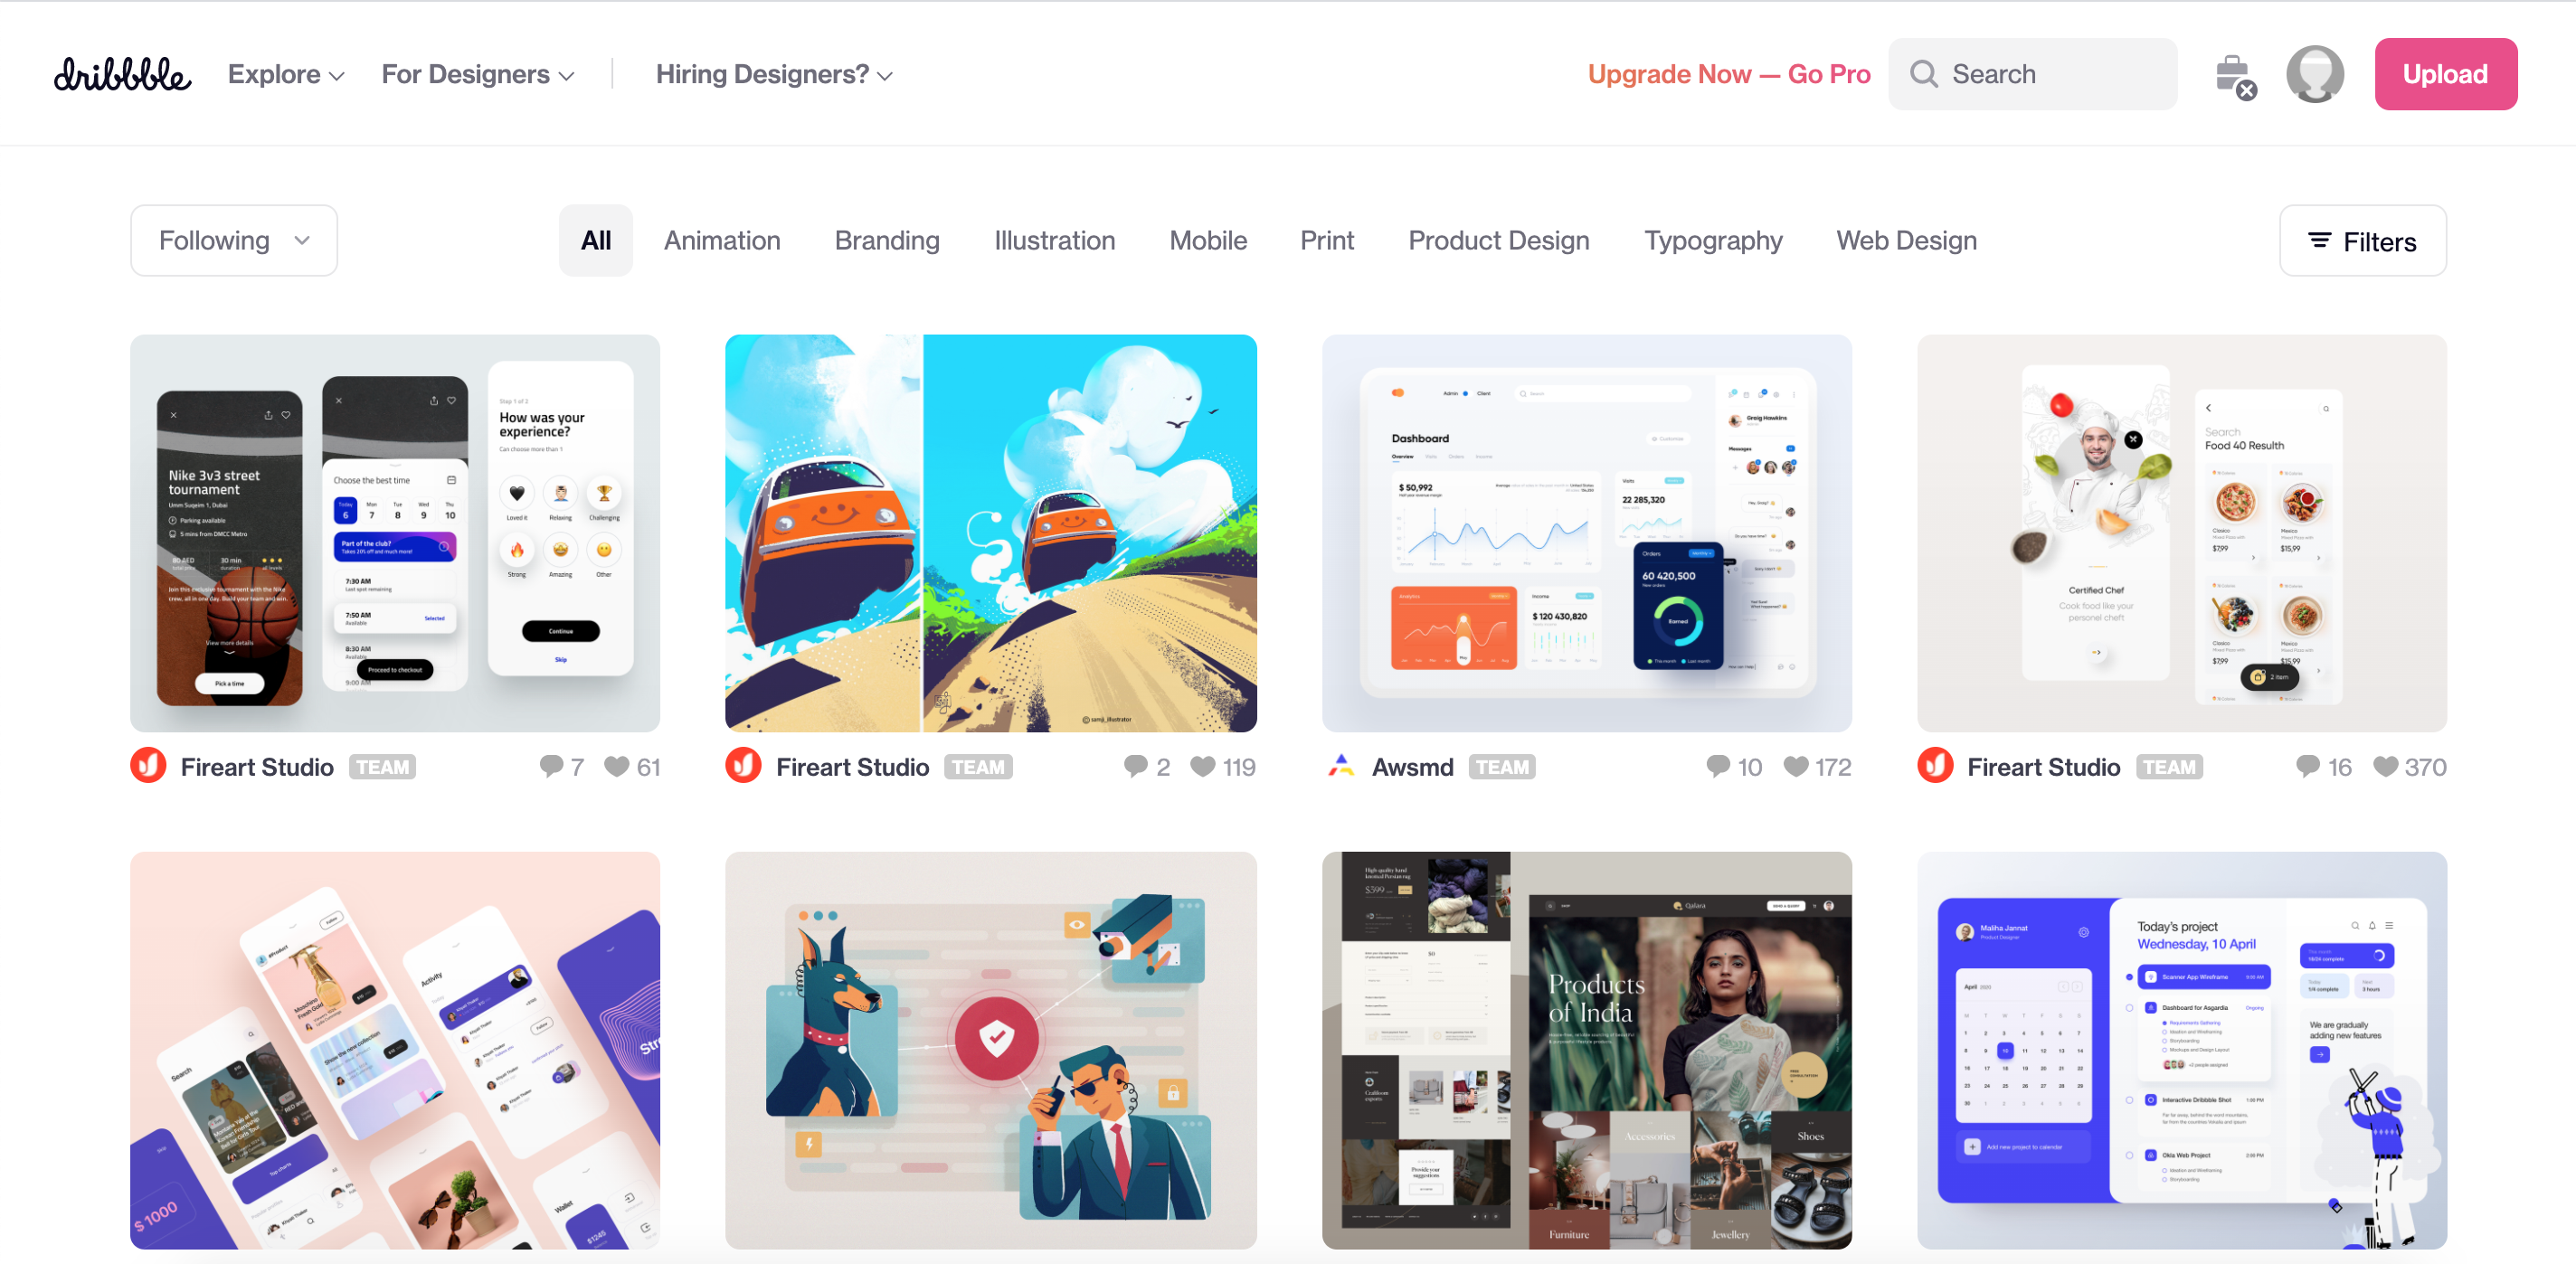
Task: Open the user profile avatar
Action: pos(2314,75)
